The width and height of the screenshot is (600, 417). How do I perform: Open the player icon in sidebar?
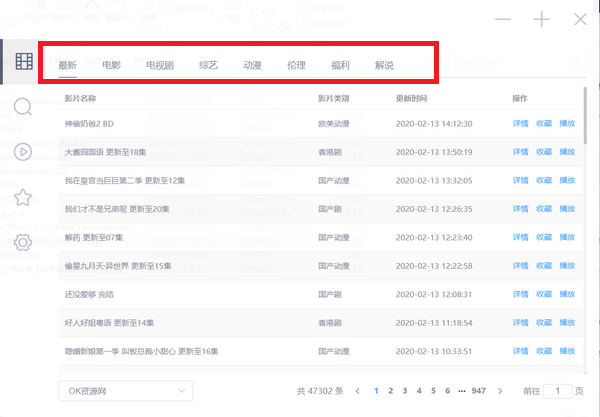24,151
